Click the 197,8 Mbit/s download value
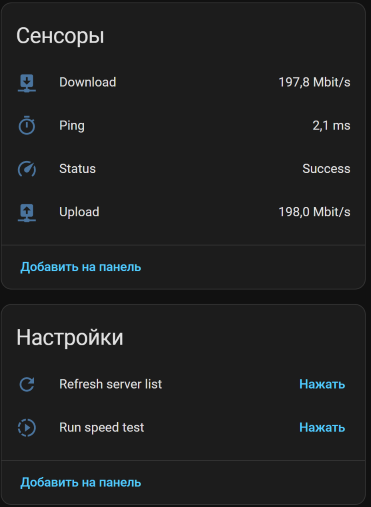 pos(314,82)
